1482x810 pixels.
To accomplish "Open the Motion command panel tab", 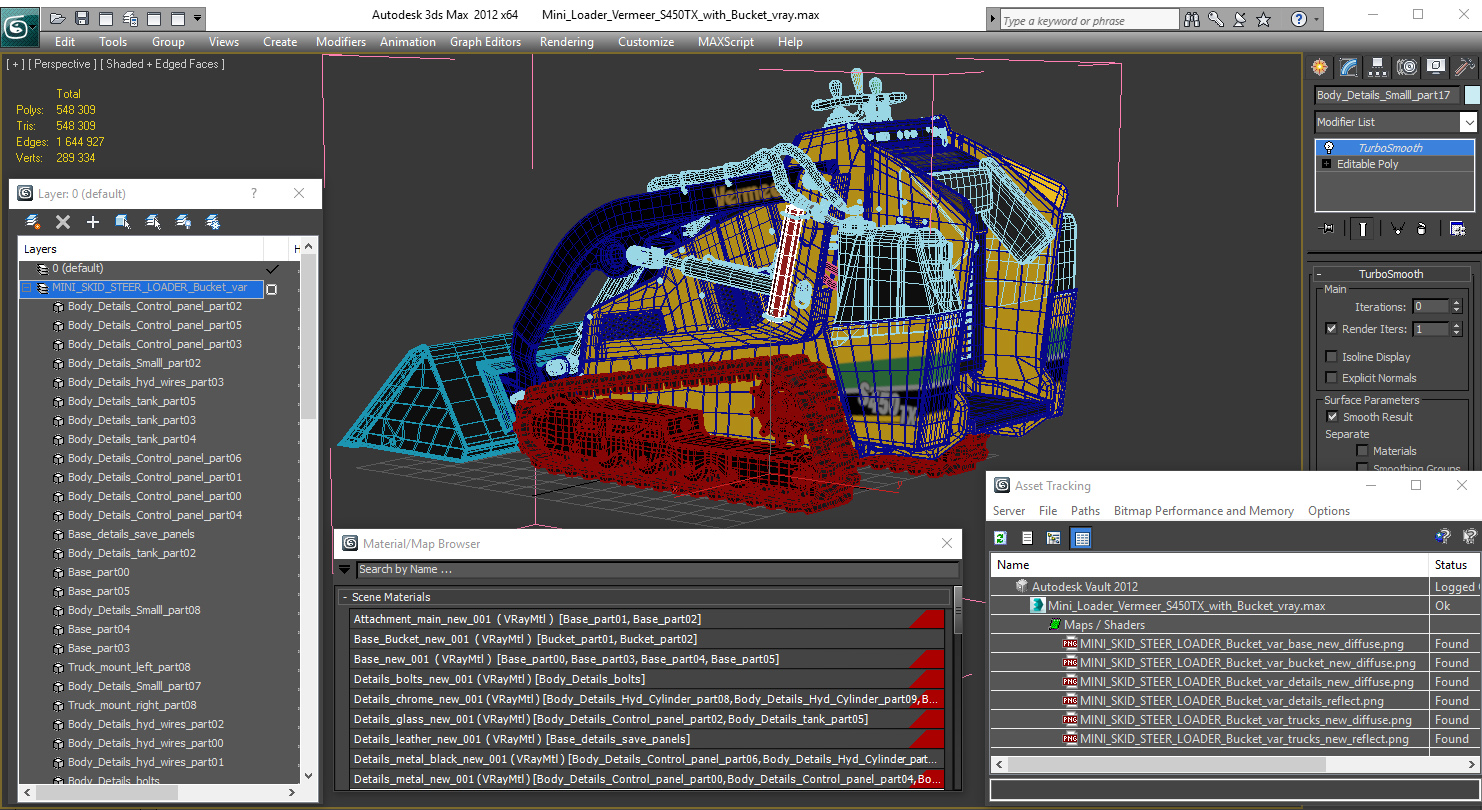I will pos(1407,67).
